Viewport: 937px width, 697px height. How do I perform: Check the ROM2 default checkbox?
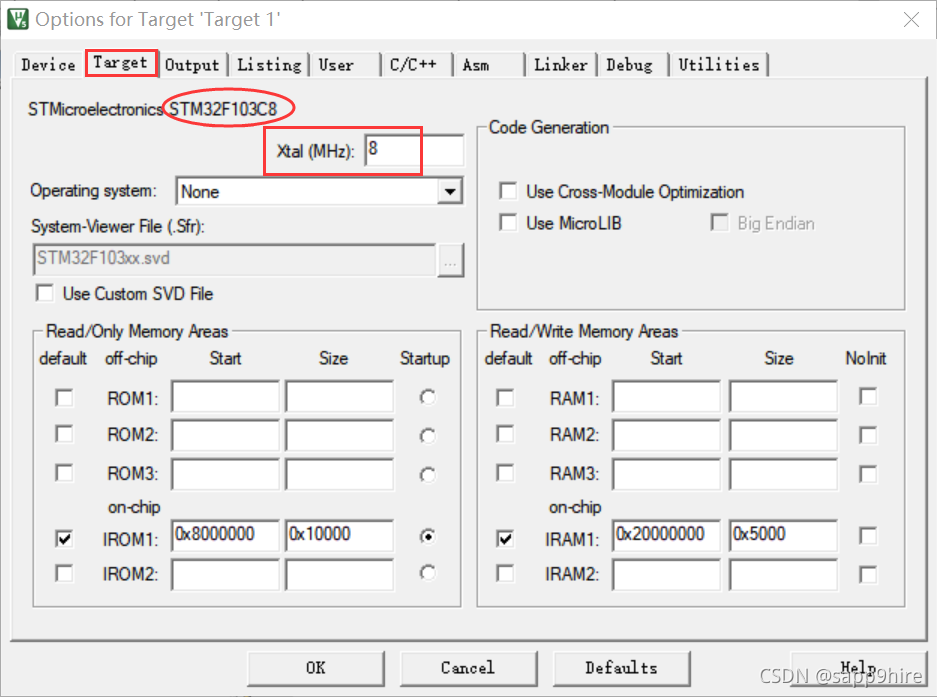tap(64, 434)
